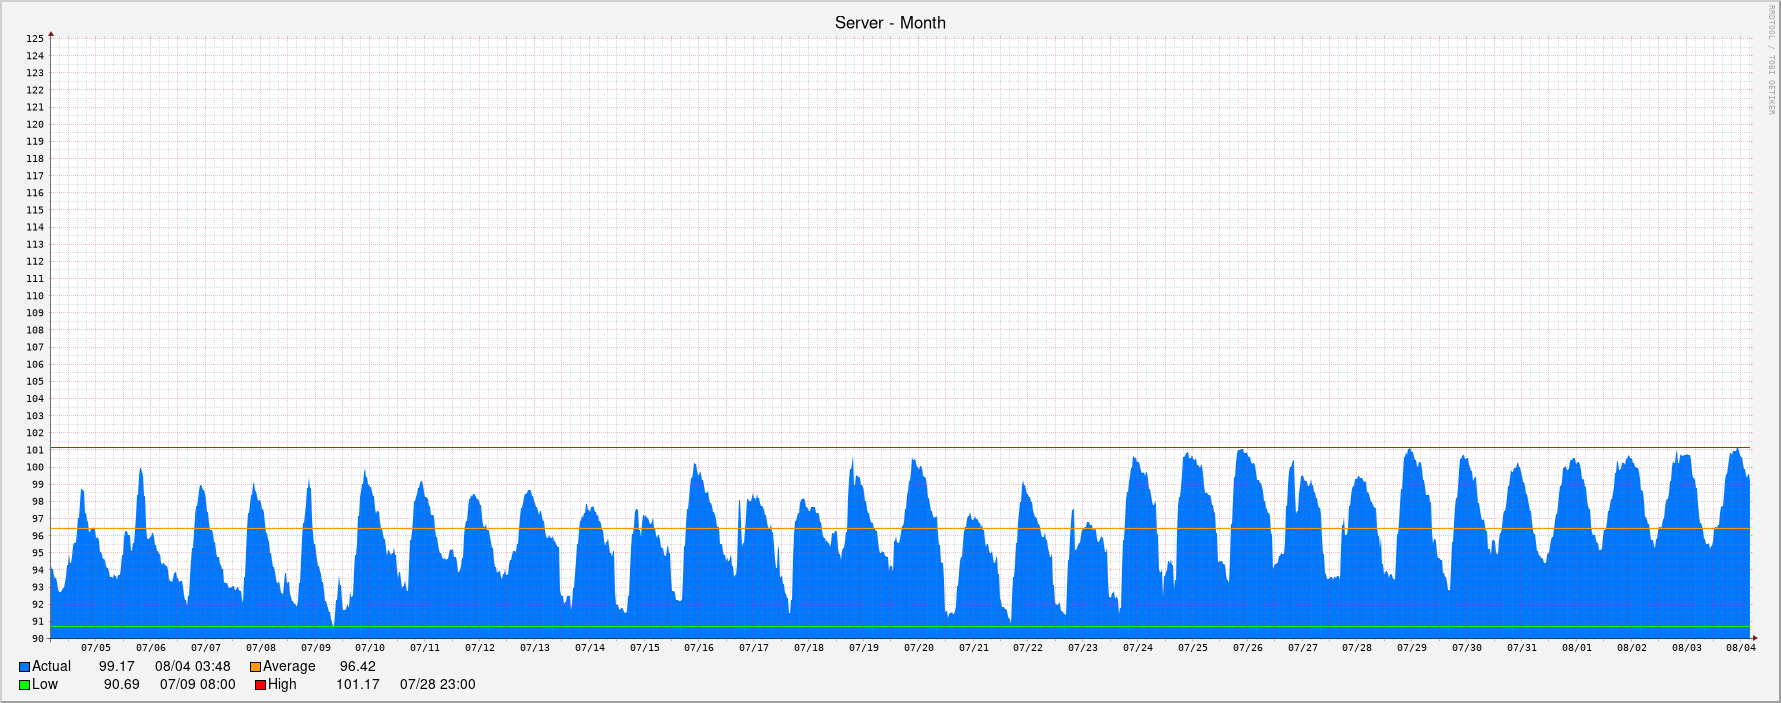
Task: Click the 'High' legend label
Action: tap(282, 684)
